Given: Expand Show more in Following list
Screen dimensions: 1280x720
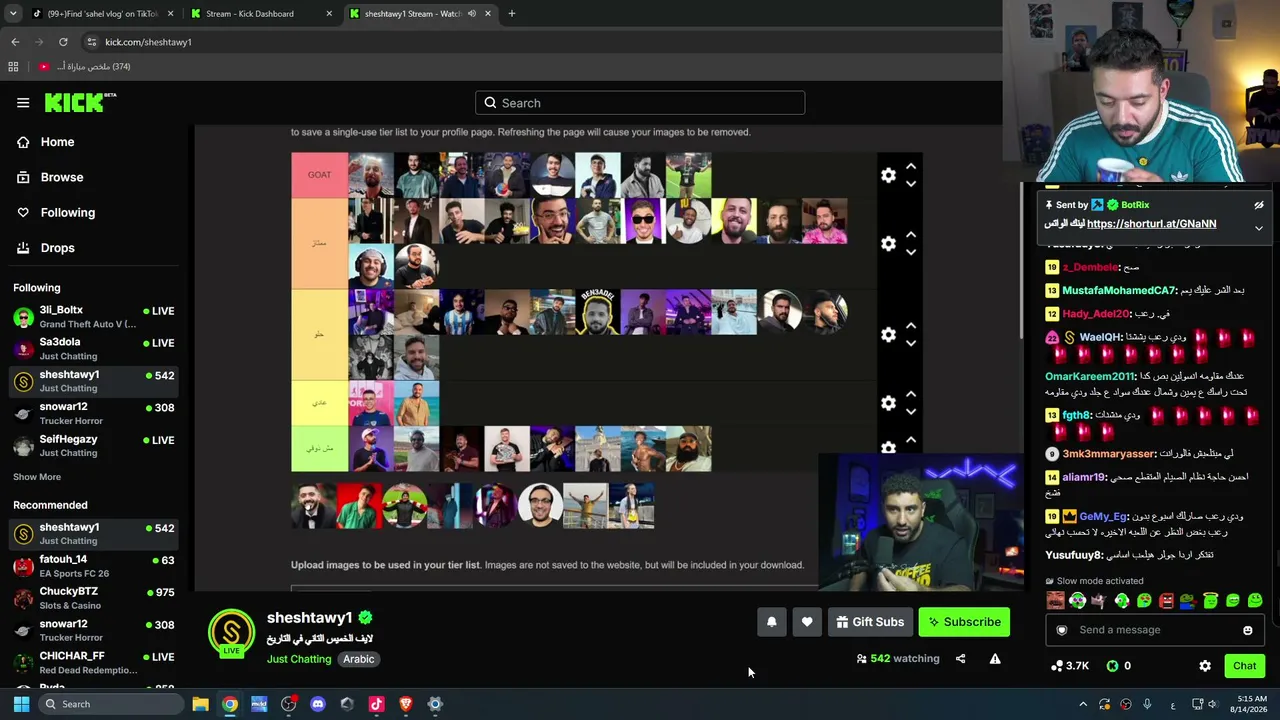Looking at the screenshot, I should [37, 477].
